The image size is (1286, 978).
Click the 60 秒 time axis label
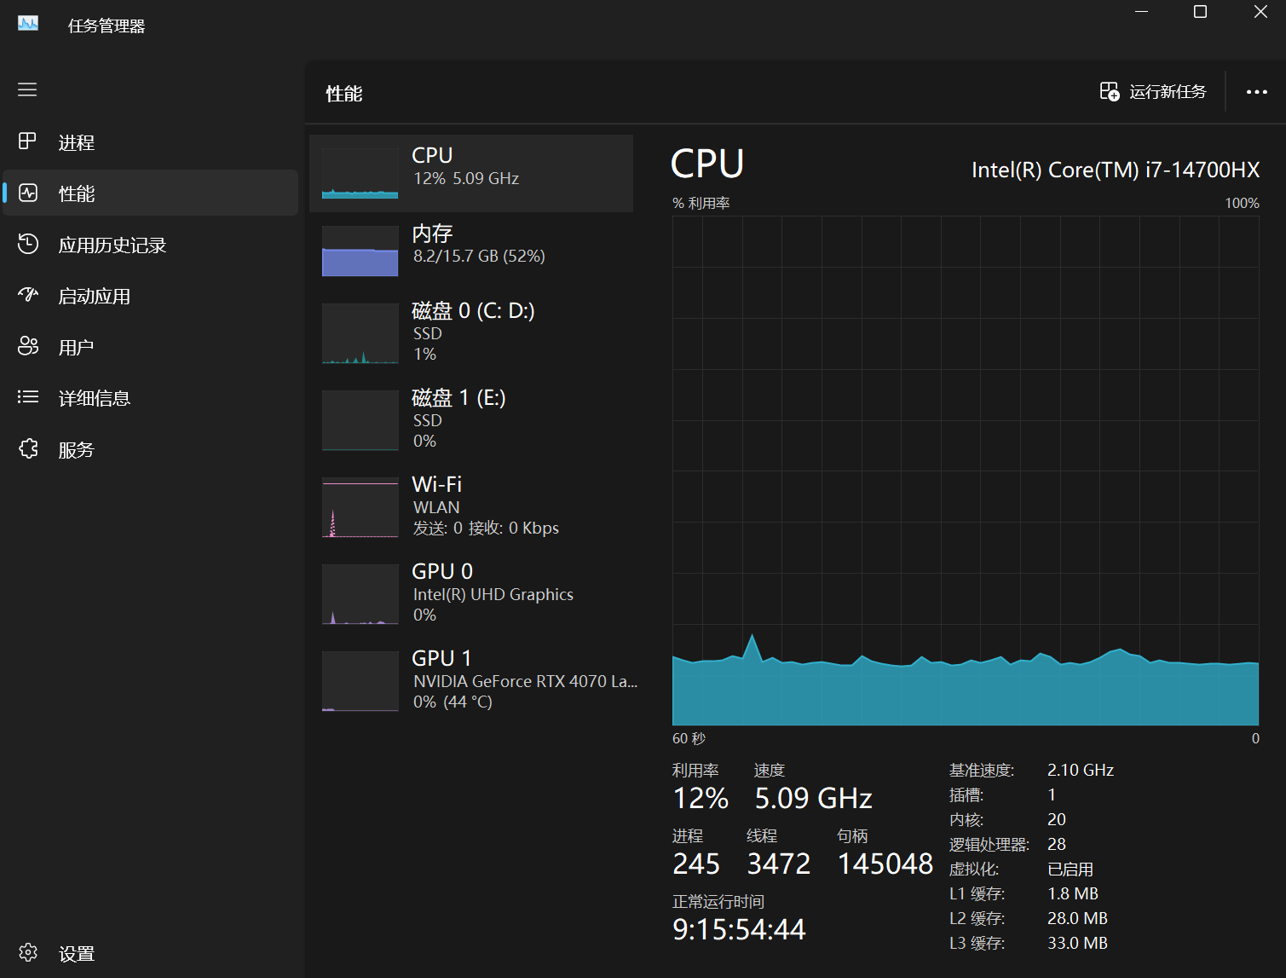(x=689, y=739)
